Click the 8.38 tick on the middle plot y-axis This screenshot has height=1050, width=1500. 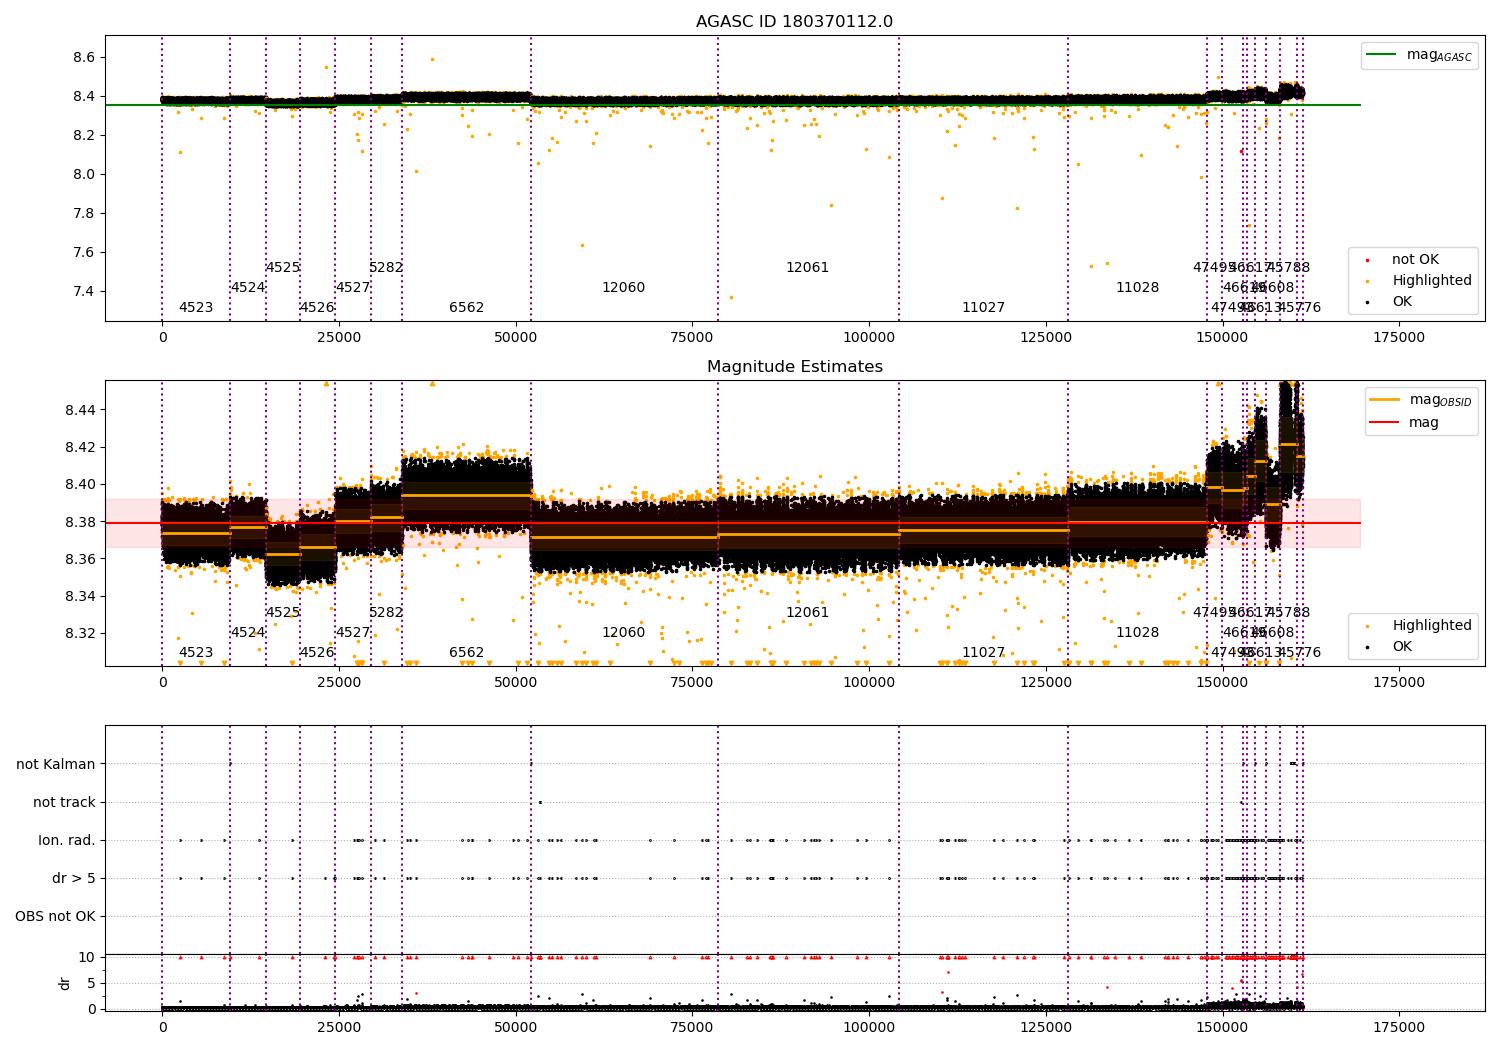click(x=80, y=522)
